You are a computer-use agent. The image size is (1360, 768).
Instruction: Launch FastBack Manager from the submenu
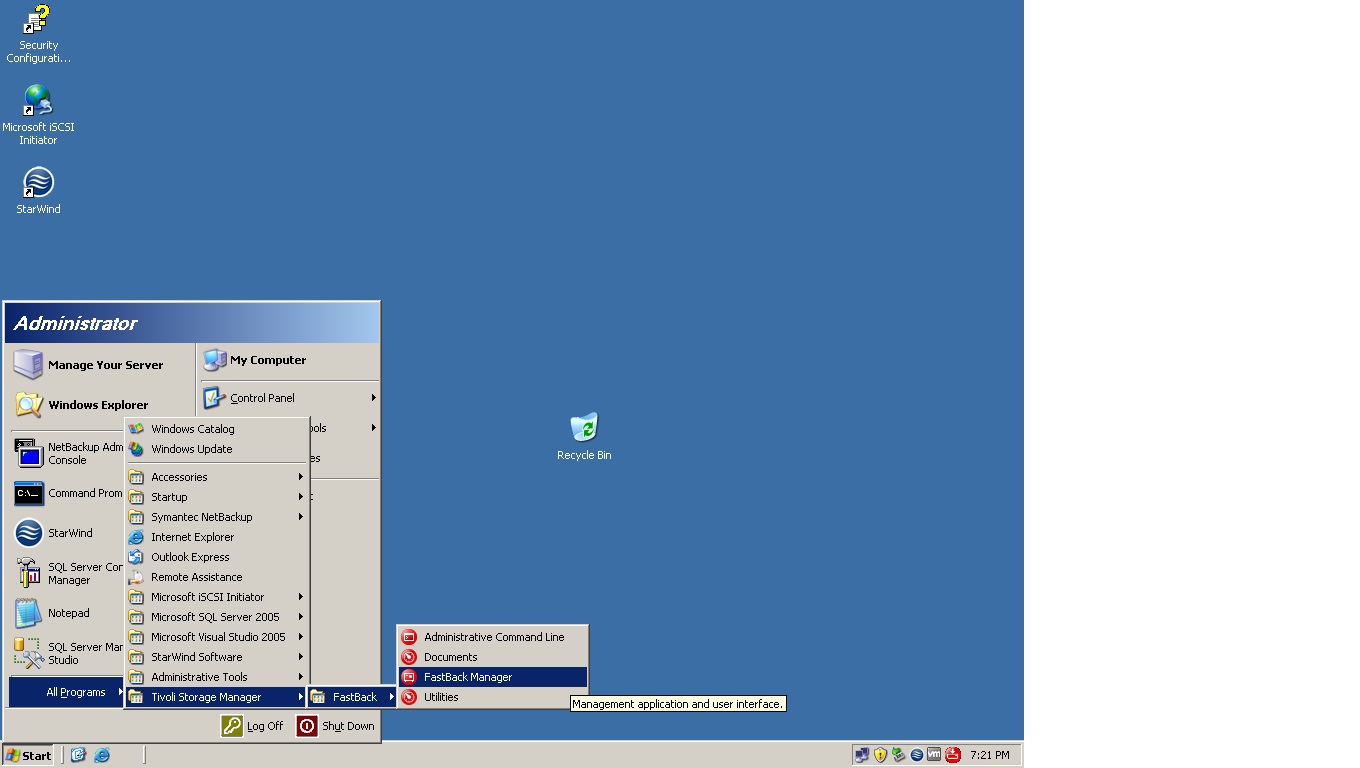point(492,677)
